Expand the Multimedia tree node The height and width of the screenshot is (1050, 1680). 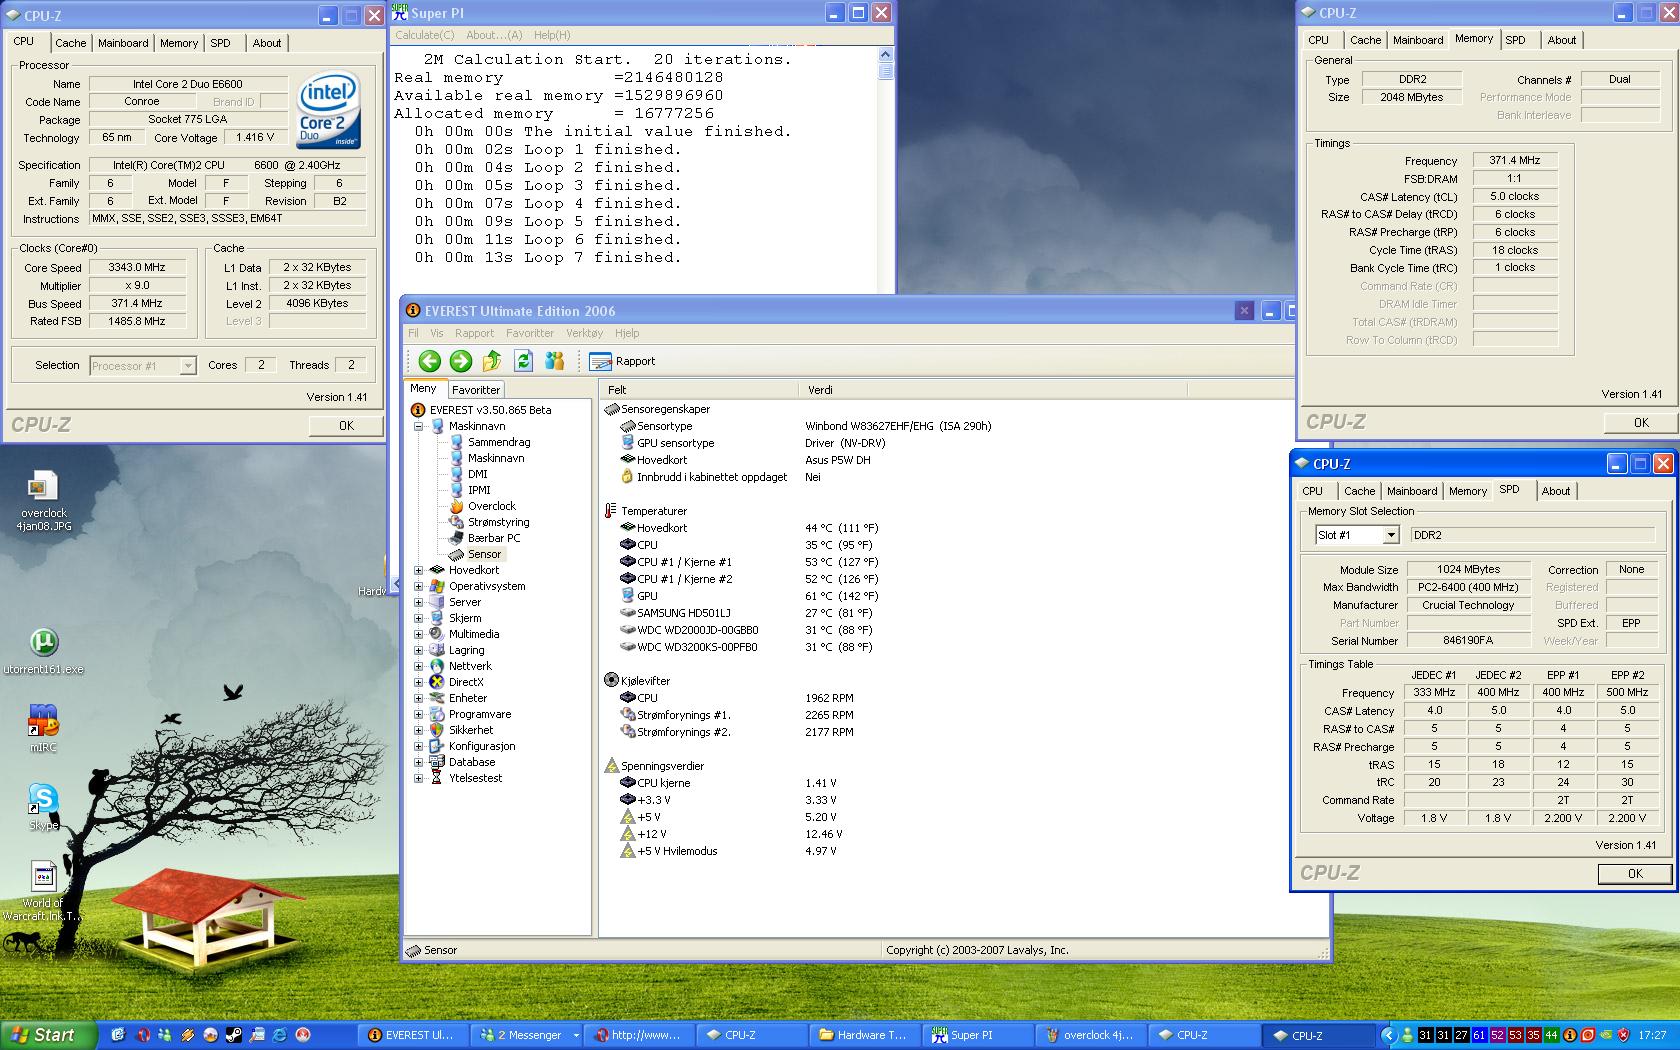419,634
